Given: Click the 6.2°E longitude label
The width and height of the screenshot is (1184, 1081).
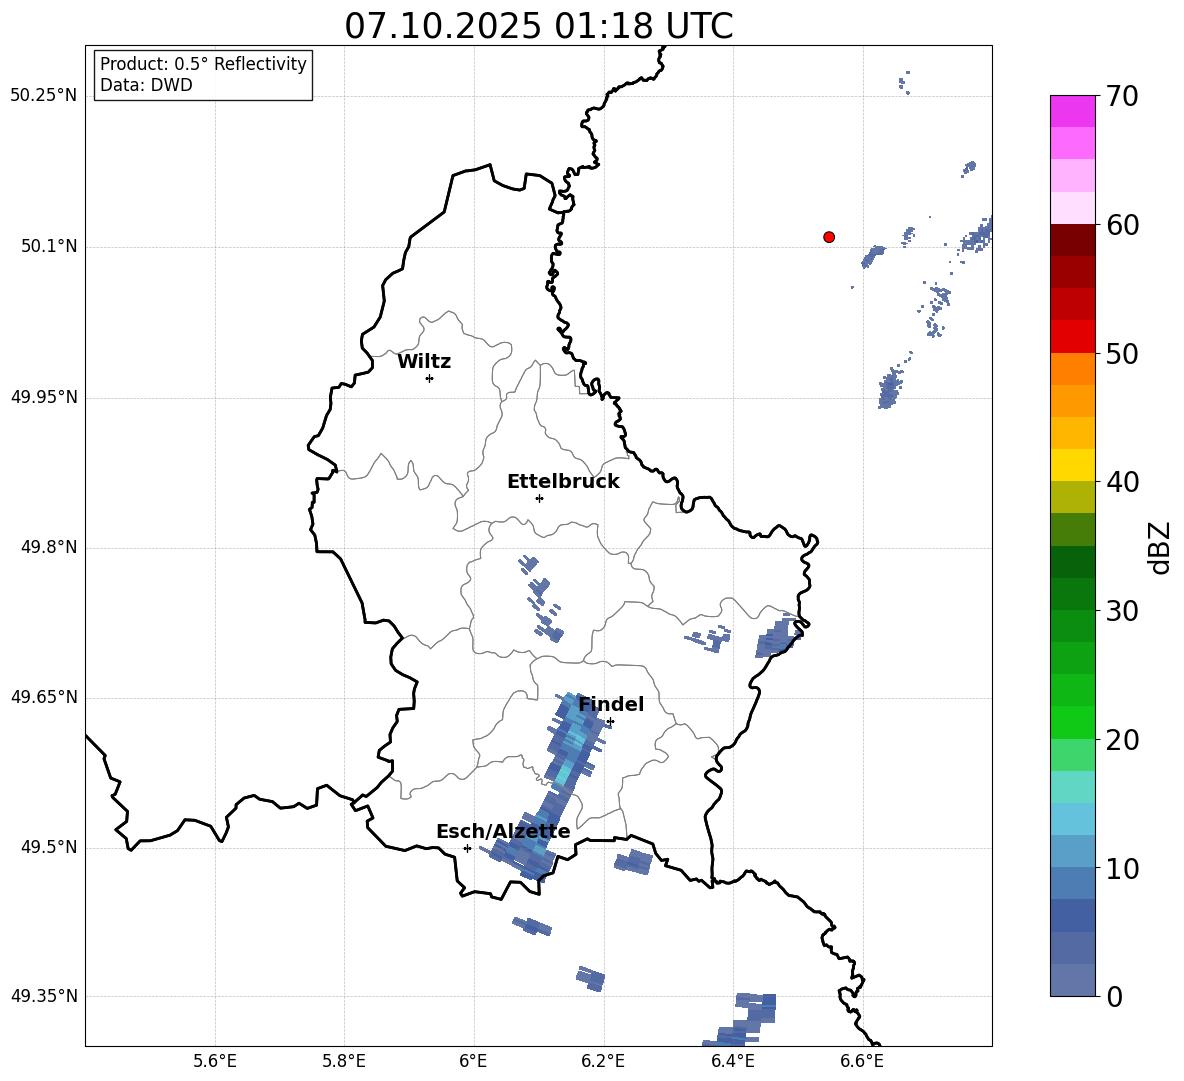Looking at the screenshot, I should (603, 1061).
